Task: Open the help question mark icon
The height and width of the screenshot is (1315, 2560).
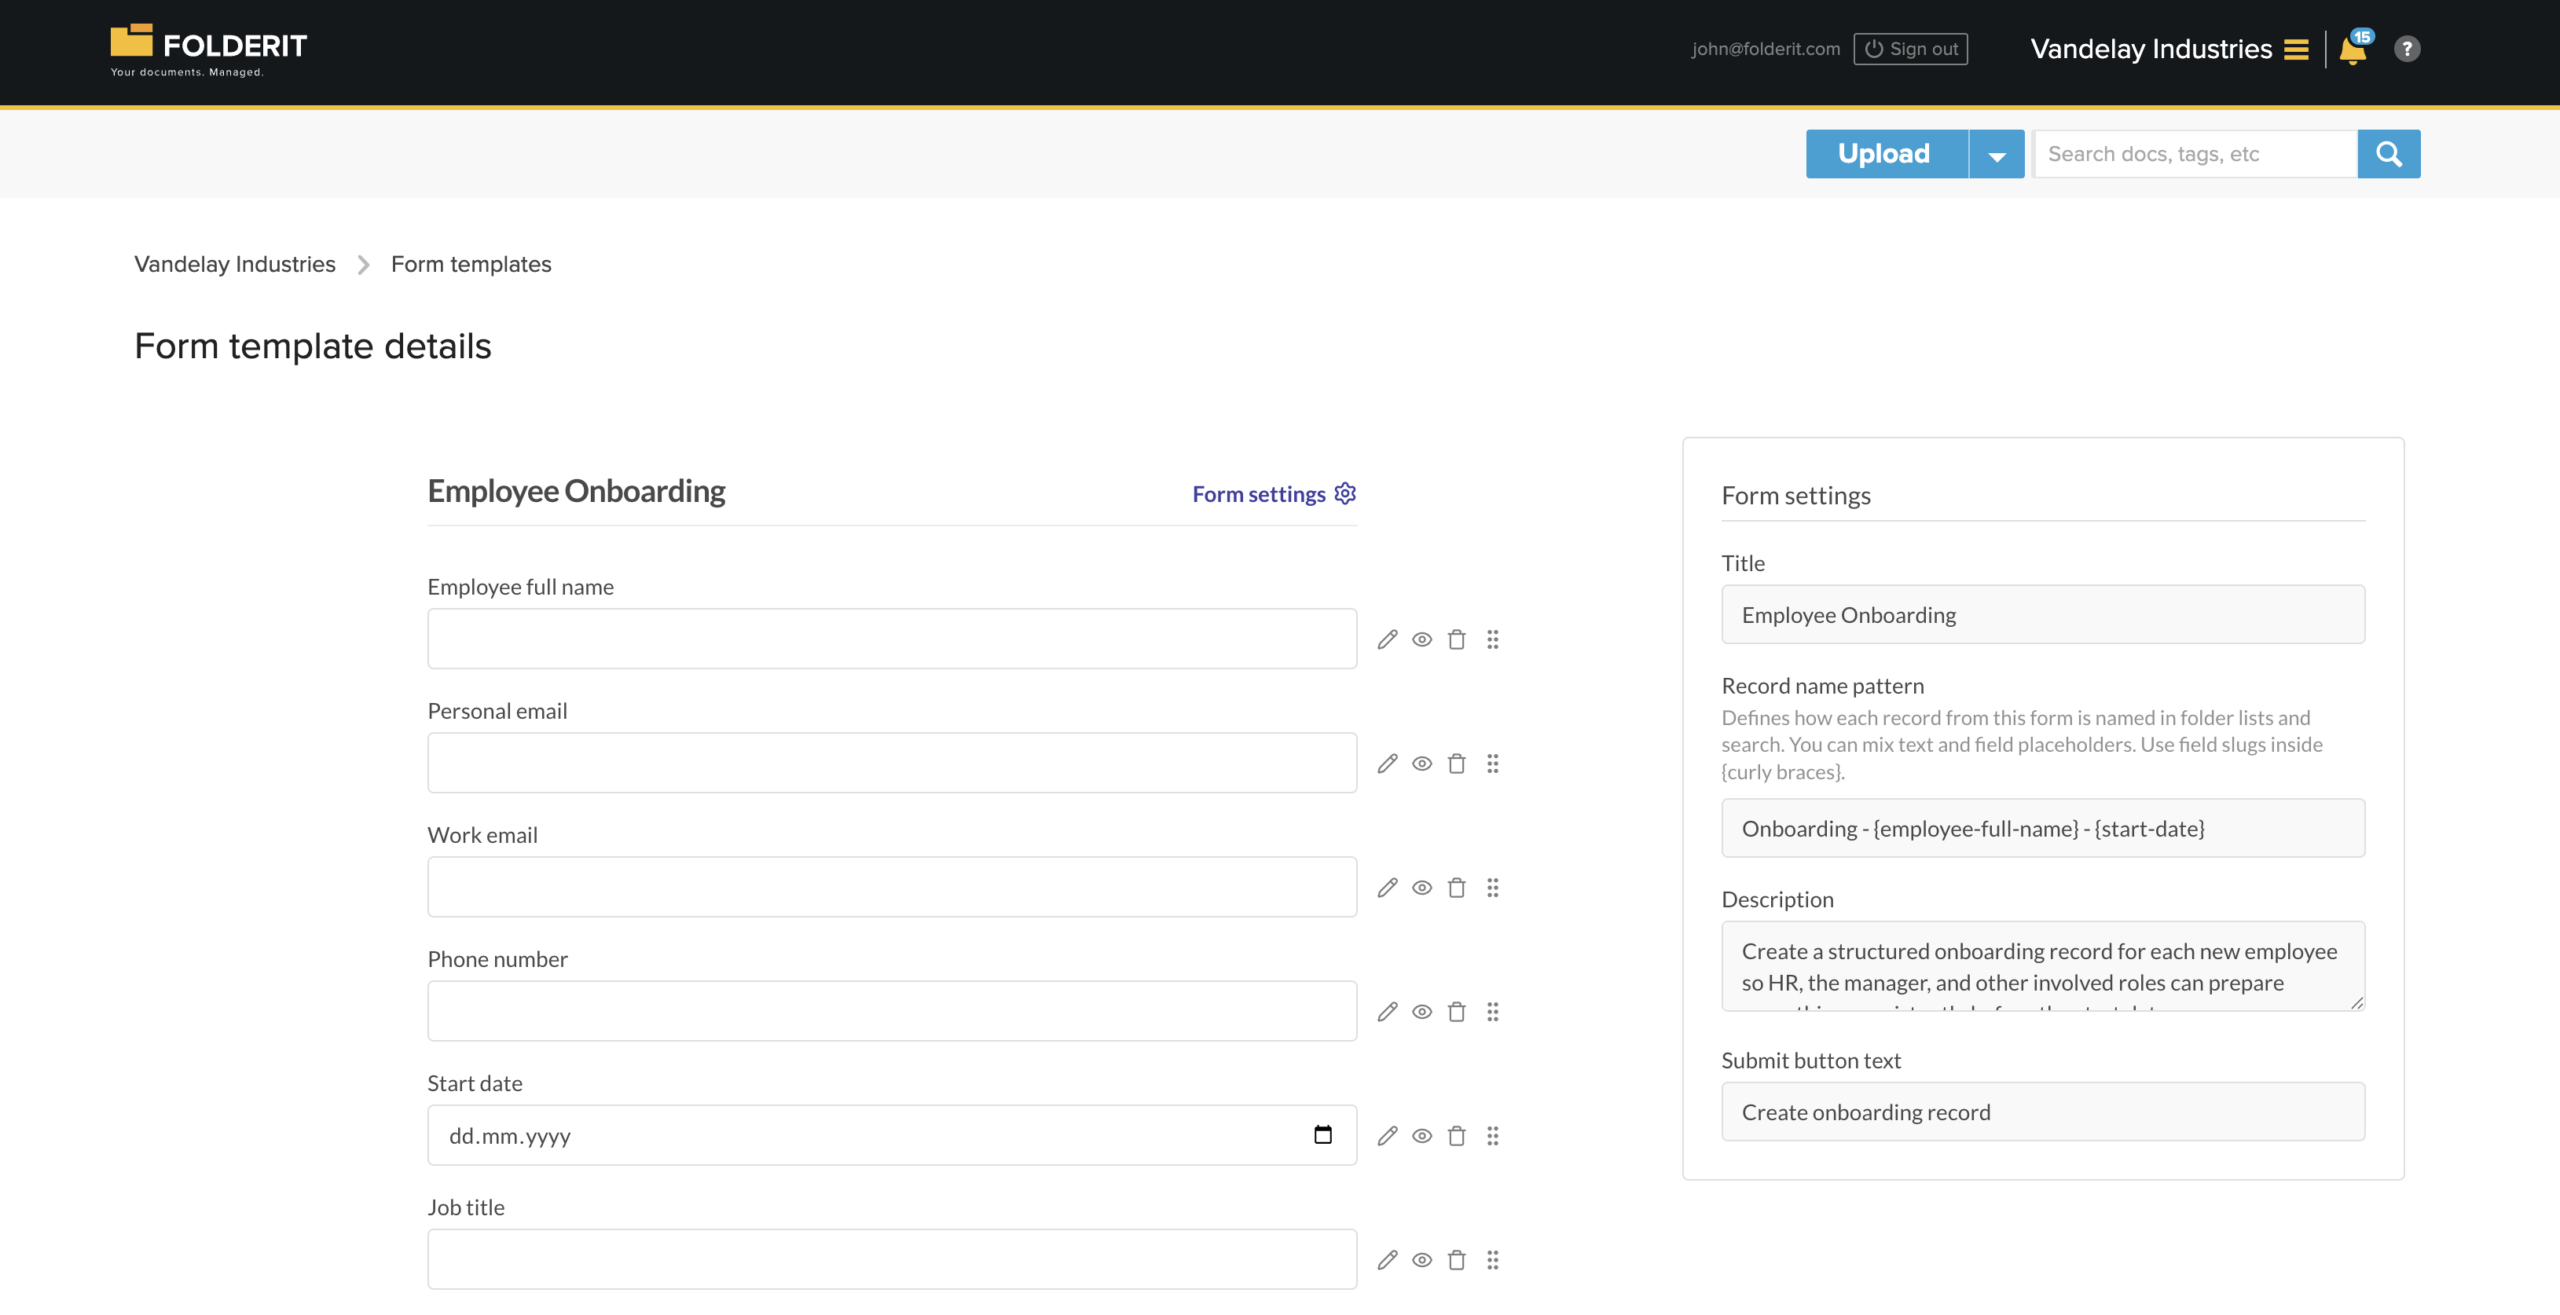Action: pos(2407,48)
